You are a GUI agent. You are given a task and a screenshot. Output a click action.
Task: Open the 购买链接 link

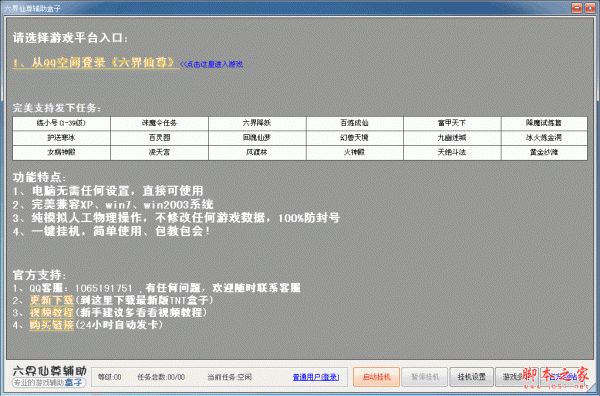coord(52,325)
